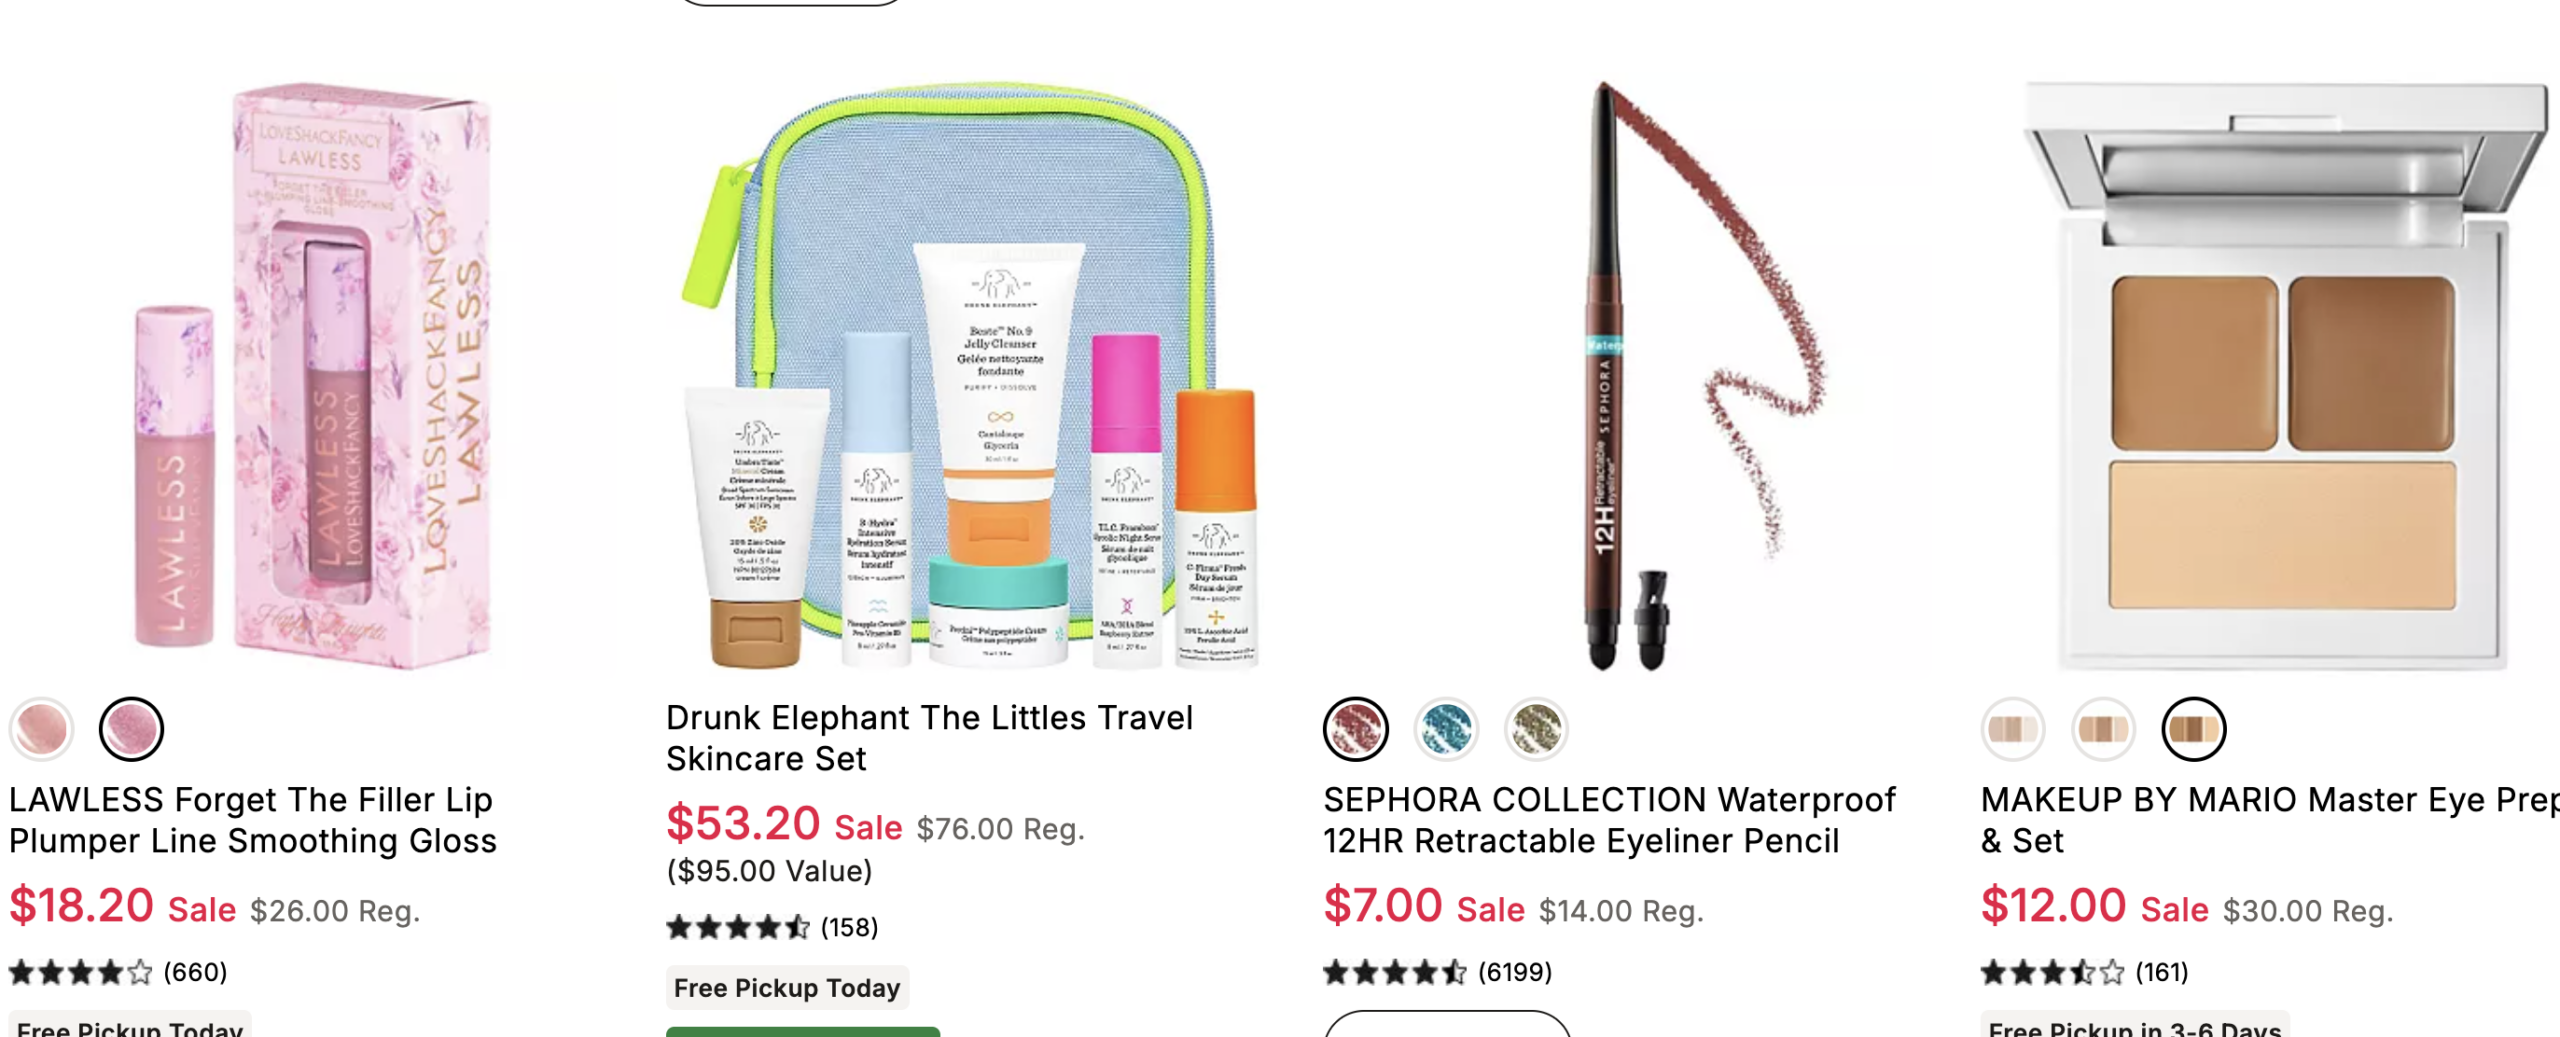The width and height of the screenshot is (2560, 1037).
Task: View the 161 reviews Makeup by Mario rating
Action: [x=2084, y=972]
